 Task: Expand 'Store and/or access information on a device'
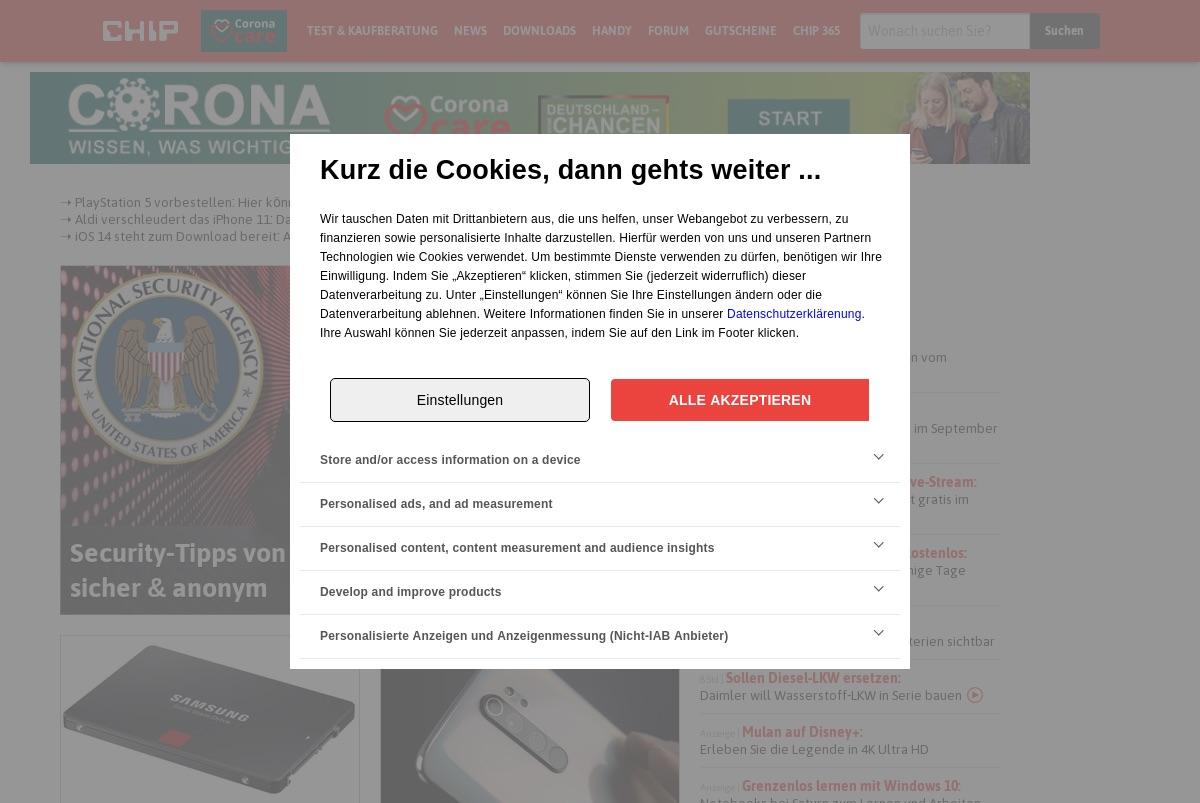[x=600, y=460]
